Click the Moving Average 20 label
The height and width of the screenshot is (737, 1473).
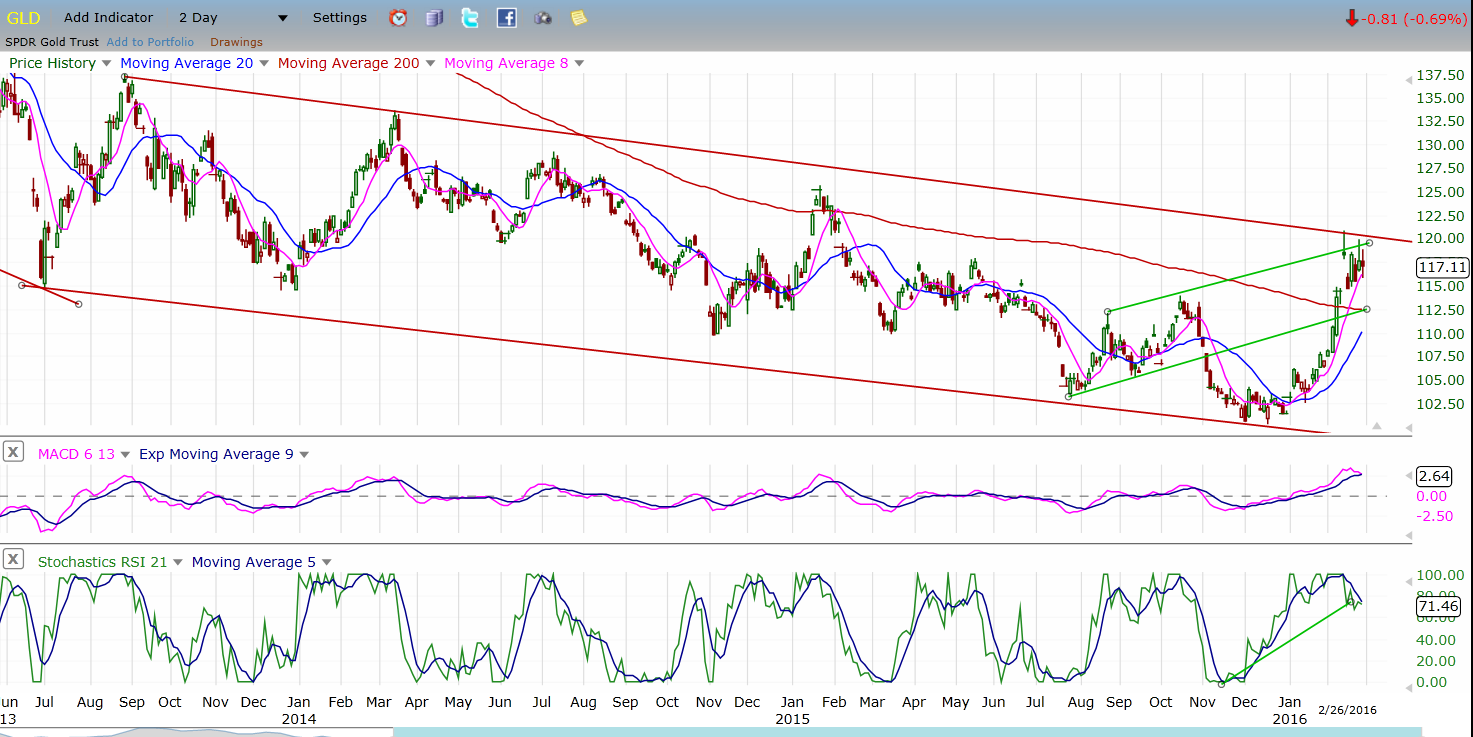187,63
